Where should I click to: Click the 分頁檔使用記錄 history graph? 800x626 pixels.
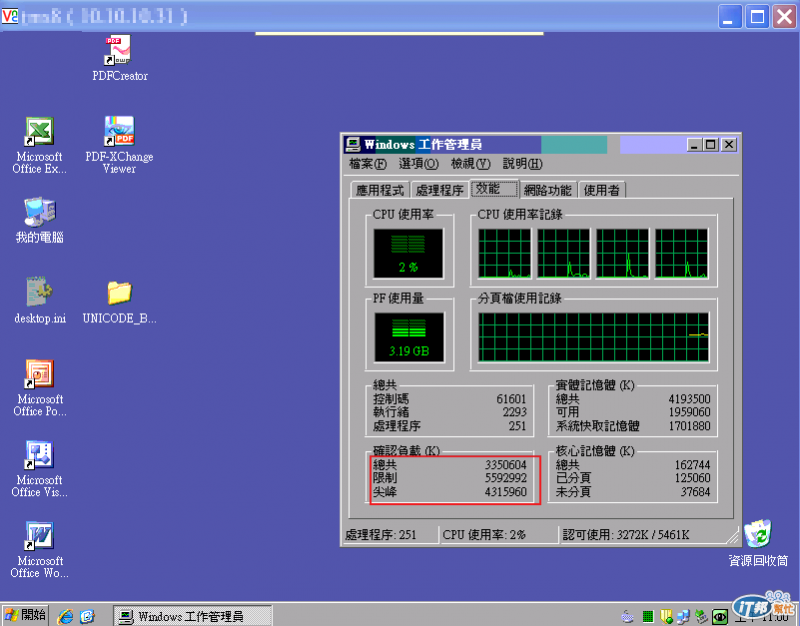593,337
